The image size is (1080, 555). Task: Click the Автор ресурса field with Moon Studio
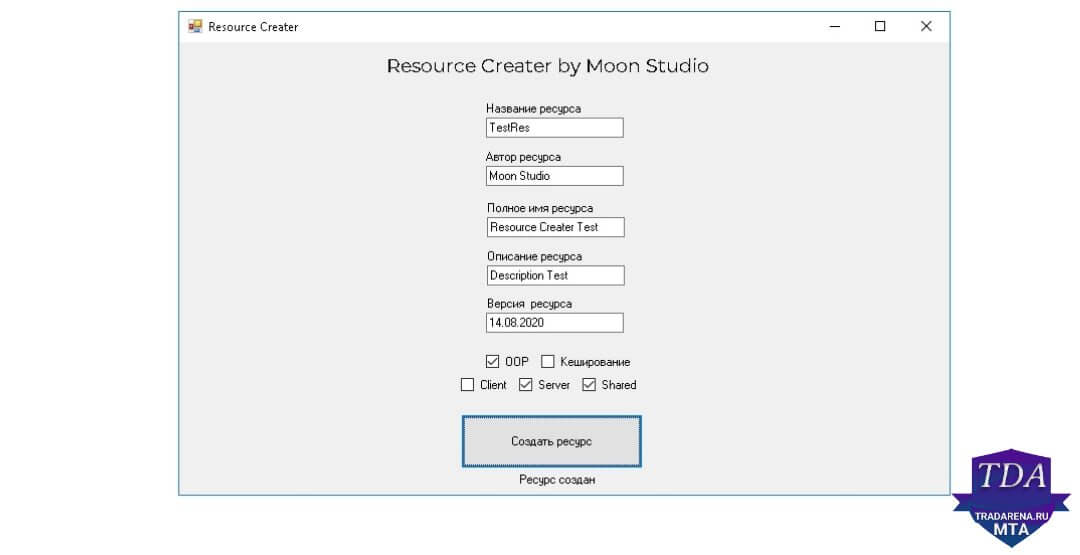point(554,176)
